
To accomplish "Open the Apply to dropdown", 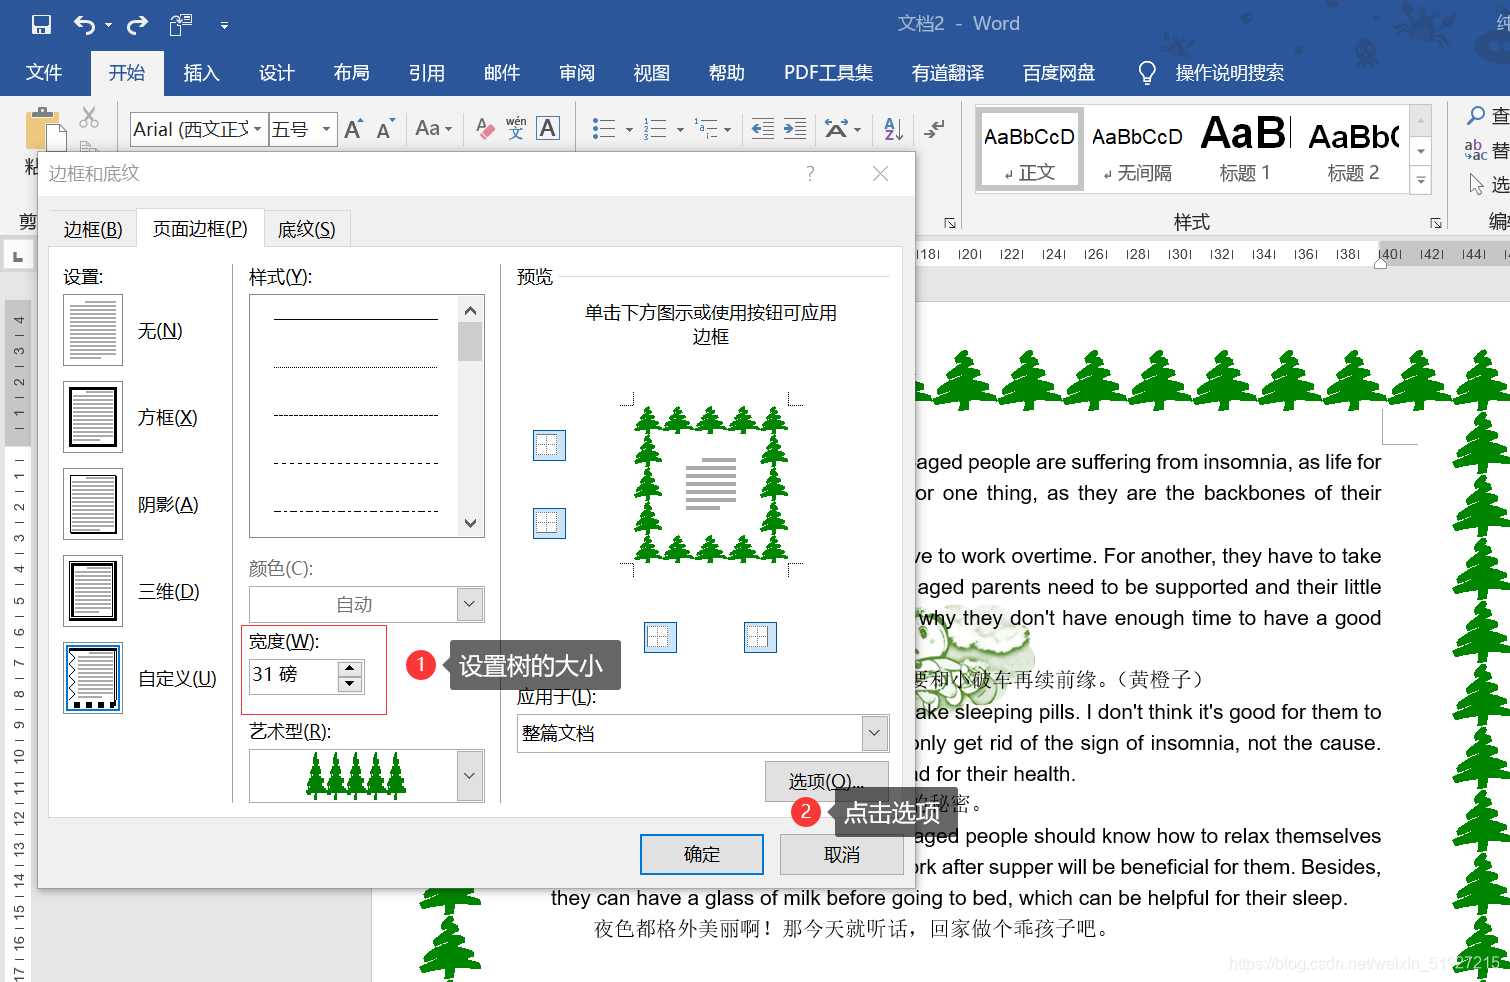I will point(875,733).
